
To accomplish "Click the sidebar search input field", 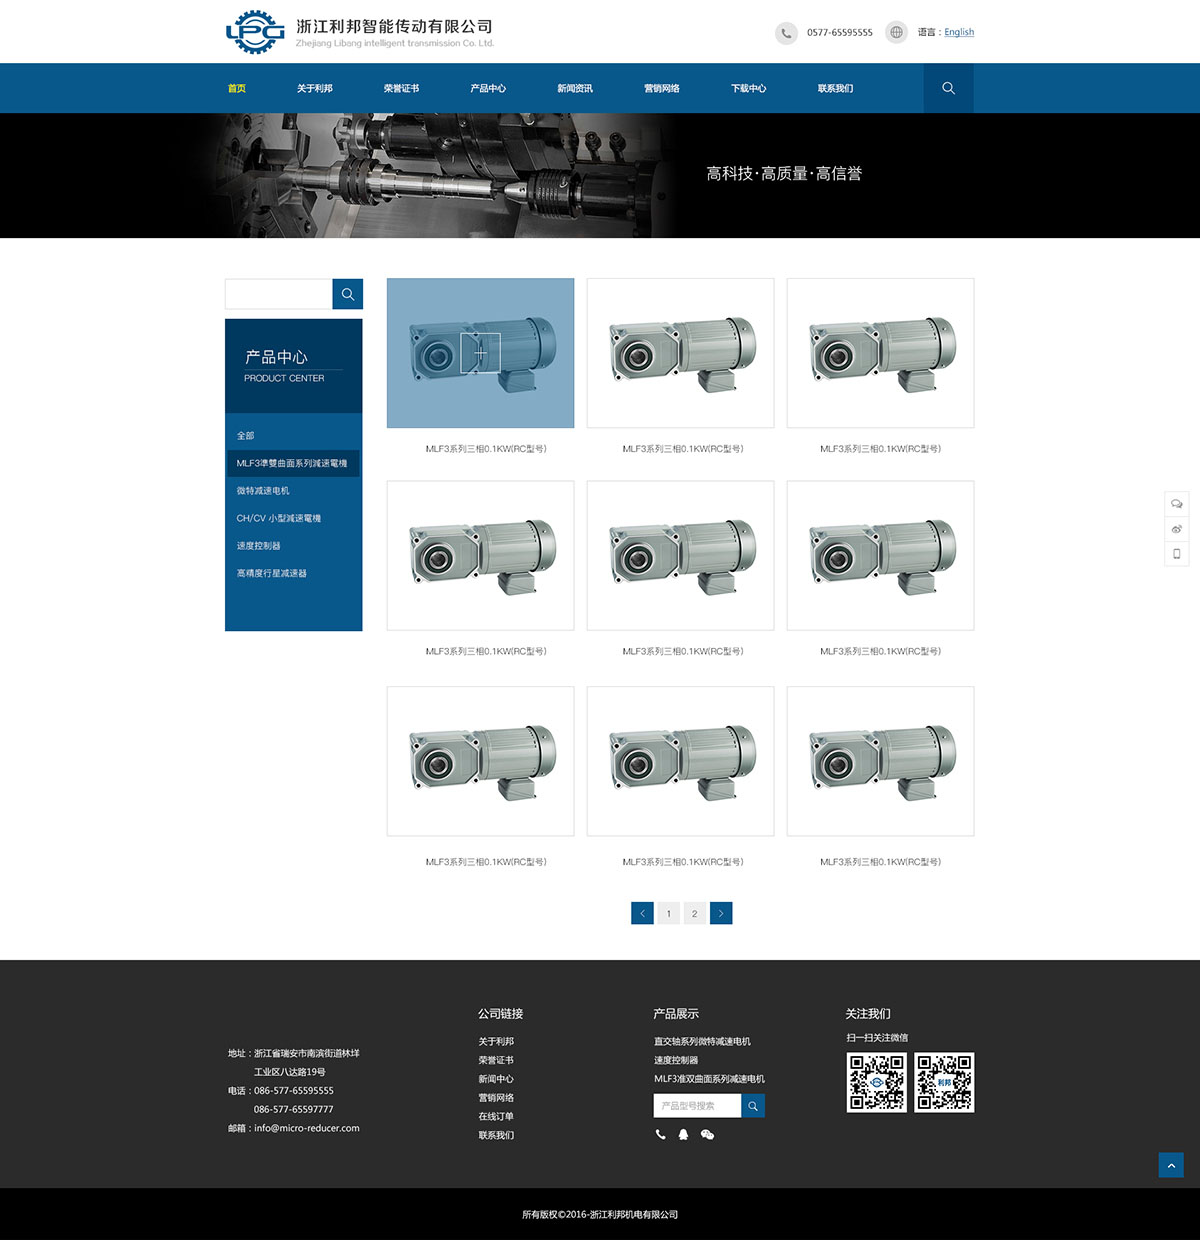I will click(279, 294).
